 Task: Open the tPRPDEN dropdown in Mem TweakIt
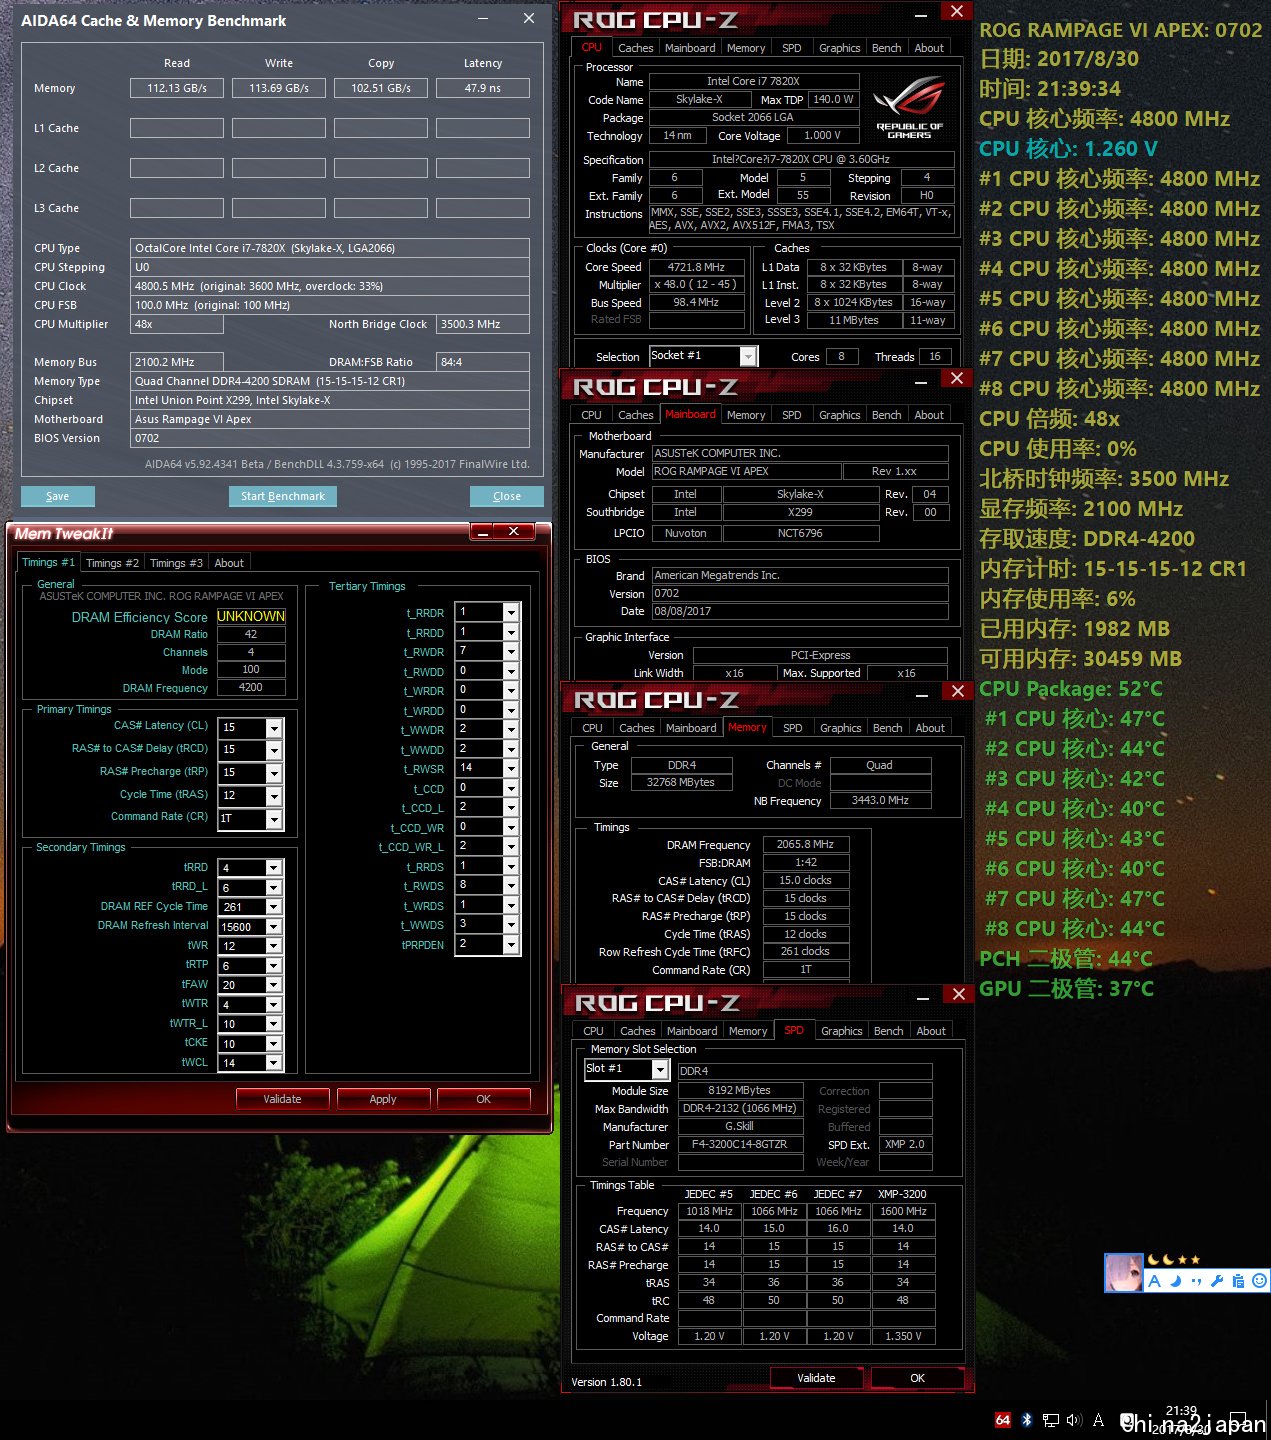tap(511, 945)
